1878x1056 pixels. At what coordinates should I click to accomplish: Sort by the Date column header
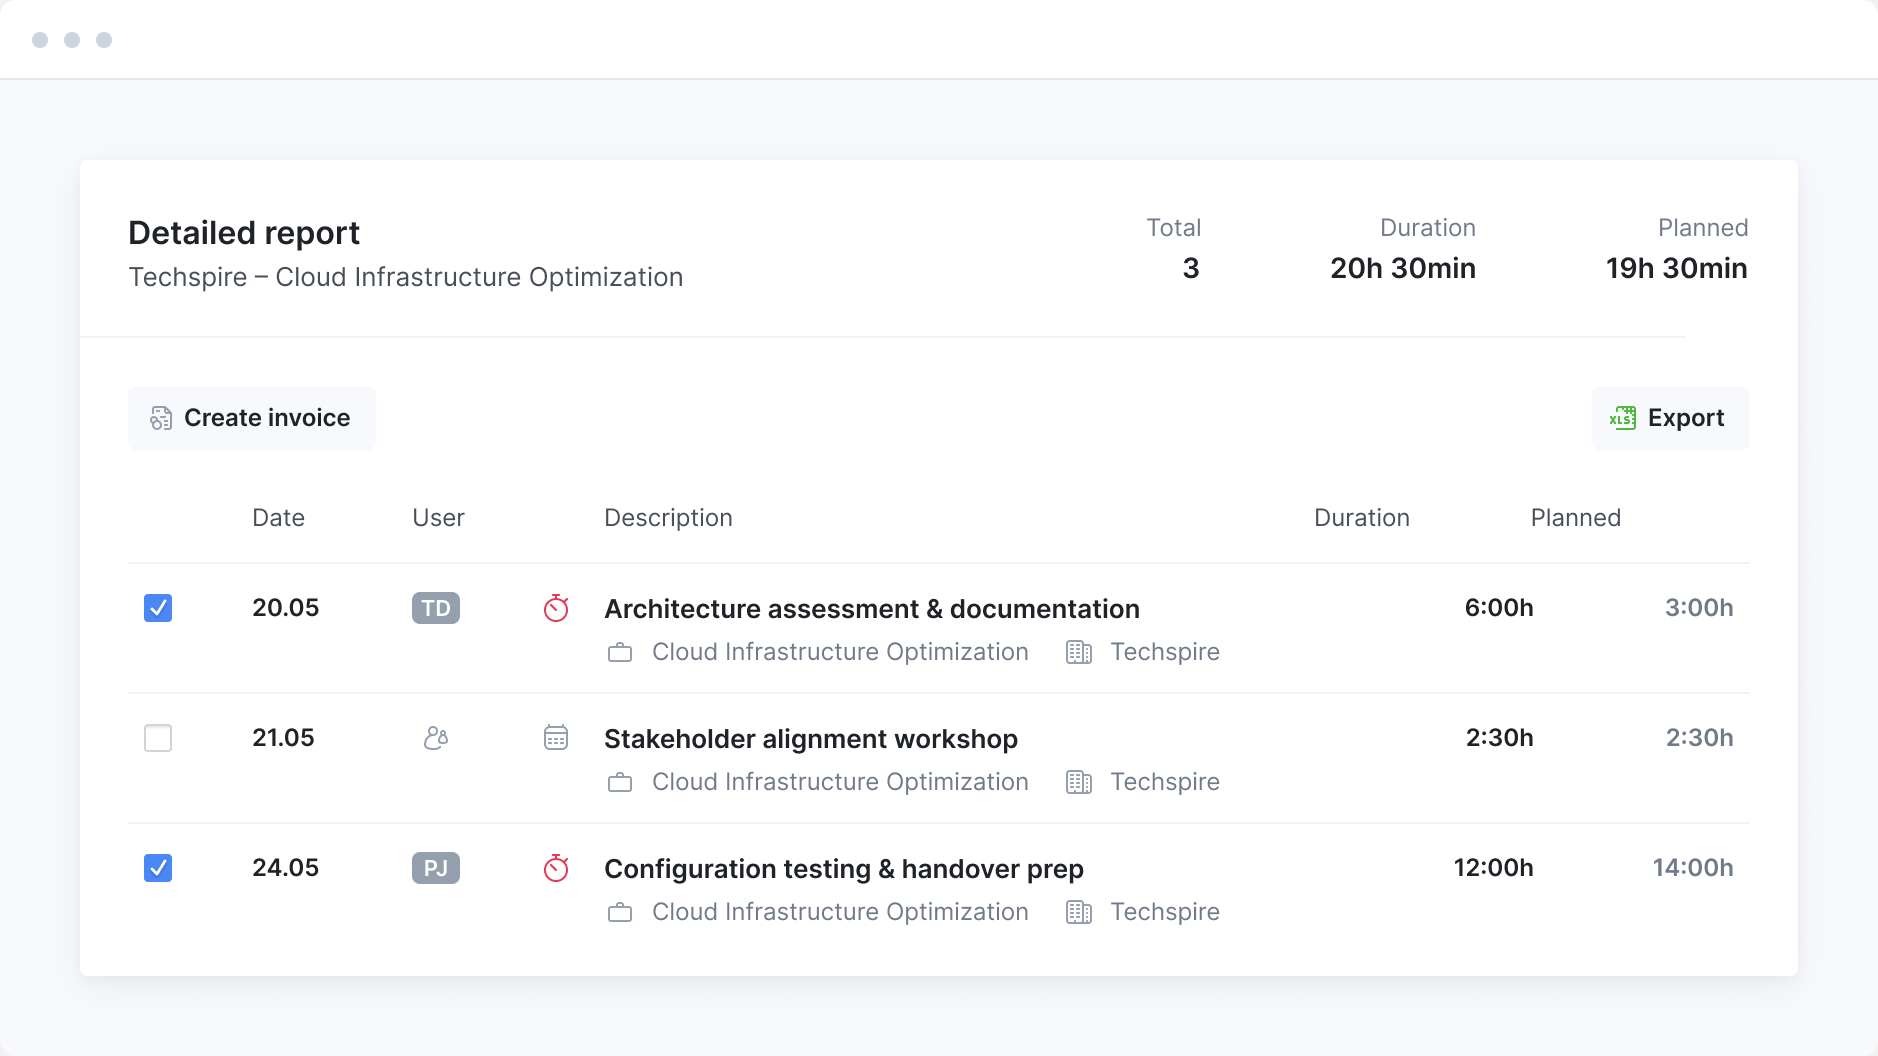click(x=278, y=518)
